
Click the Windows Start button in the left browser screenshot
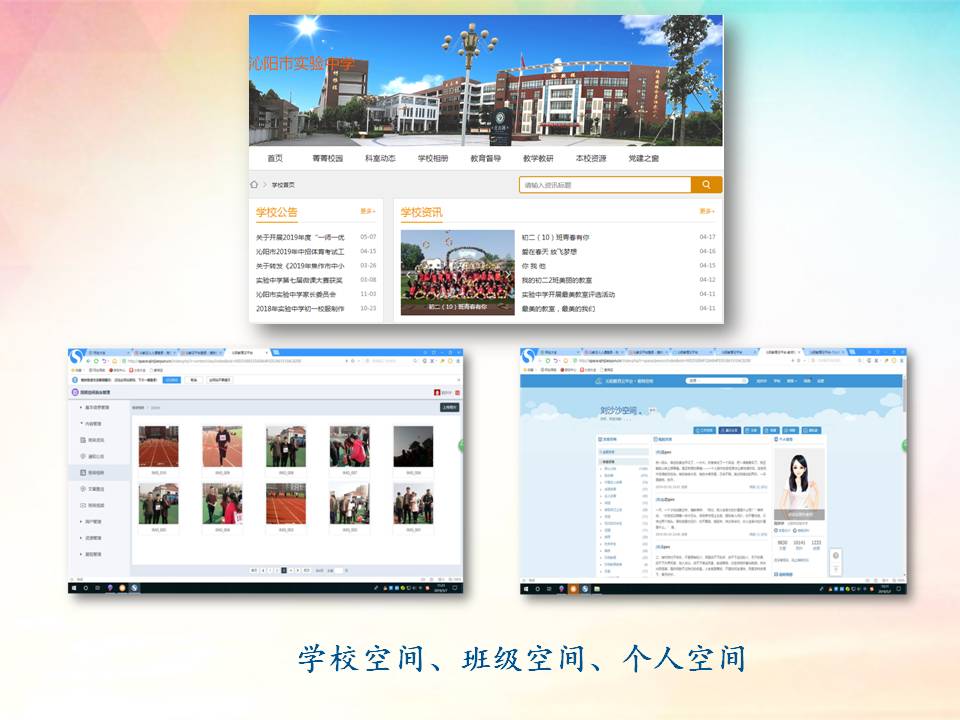pyautogui.click(x=73, y=588)
